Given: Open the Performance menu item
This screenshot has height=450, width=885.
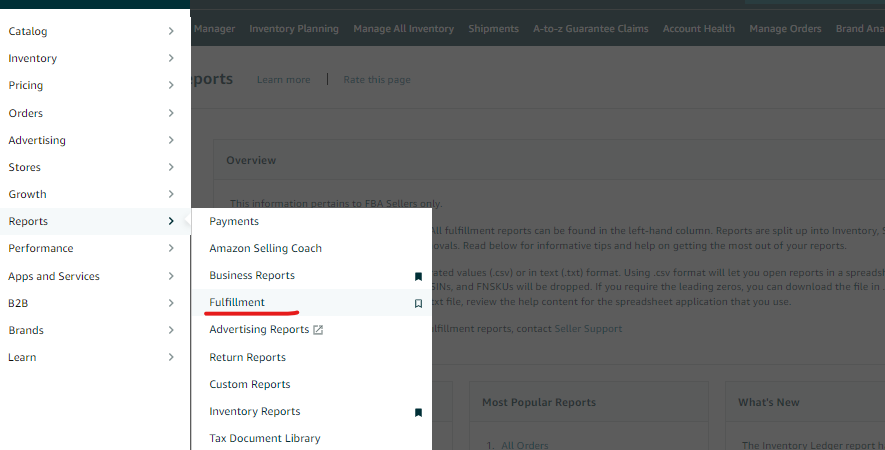Looking at the screenshot, I should coord(95,248).
